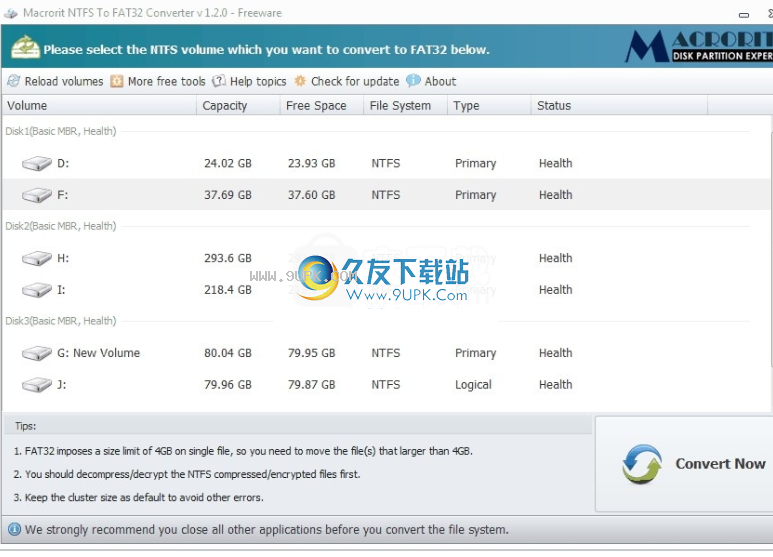This screenshot has height=557, width=773.
Task: Sort by Status column header
Action: coord(619,105)
